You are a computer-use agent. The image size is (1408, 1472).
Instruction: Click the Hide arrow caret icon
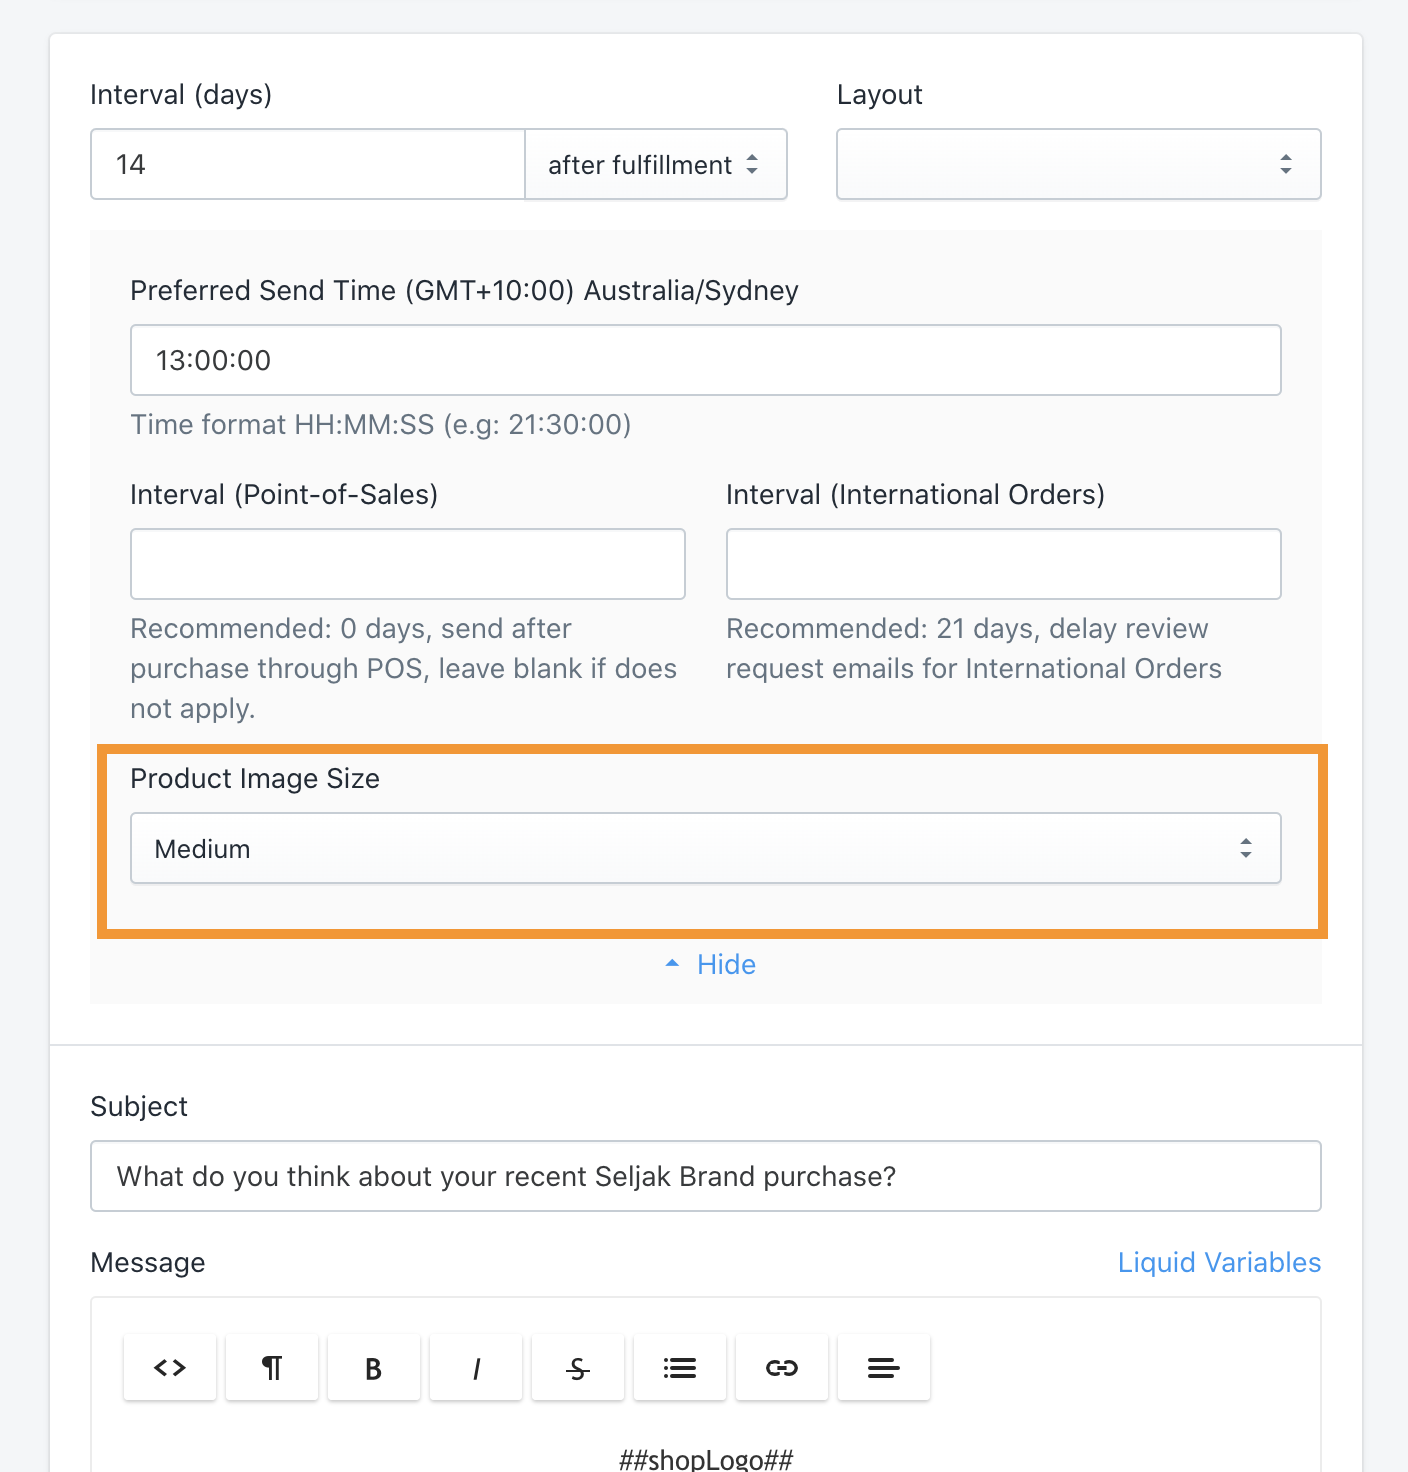pos(673,963)
